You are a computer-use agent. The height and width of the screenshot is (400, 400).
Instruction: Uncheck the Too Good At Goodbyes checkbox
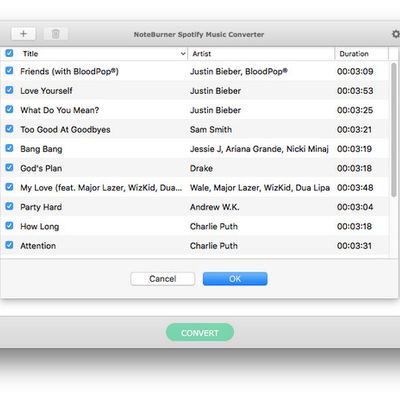[x=9, y=129]
